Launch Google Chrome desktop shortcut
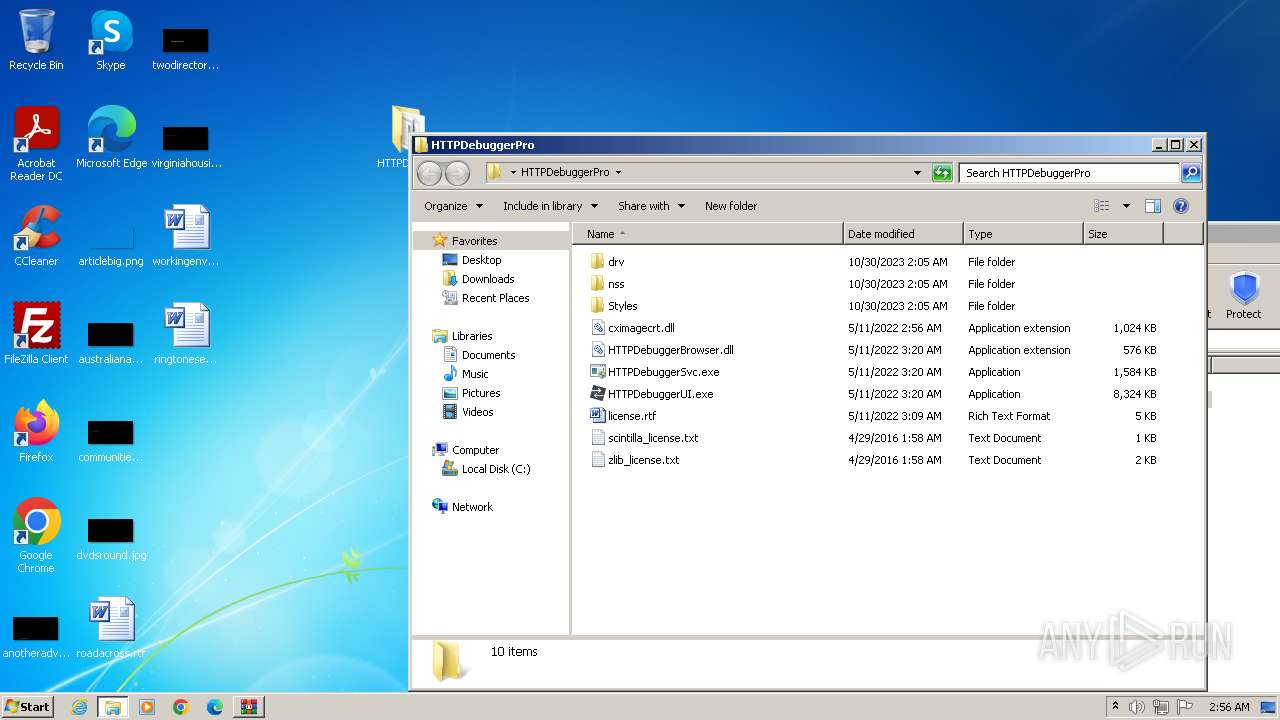Screen dimensions: 1280x720 click(36, 536)
